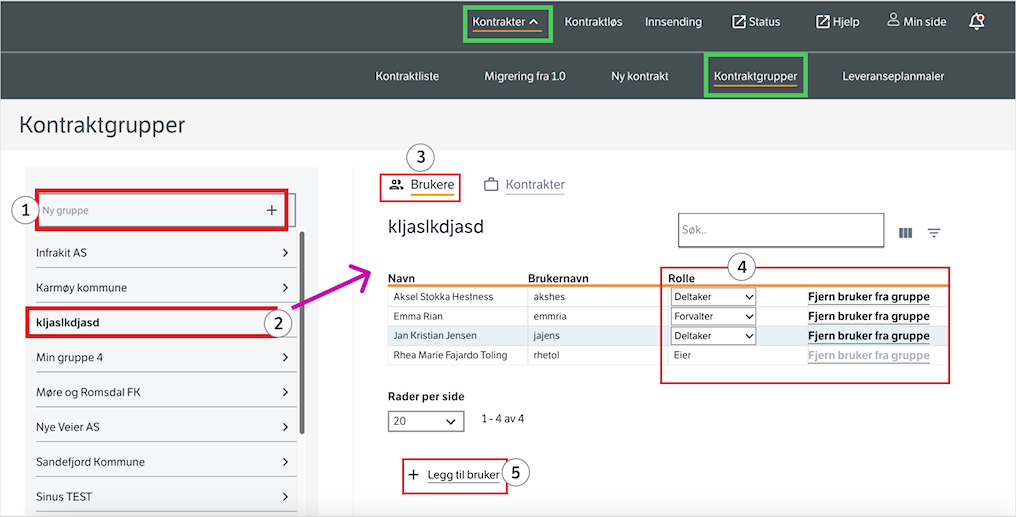Viewport: 1016px width, 517px height.
Task: Click the Hjelp external-link icon
Action: click(822, 21)
